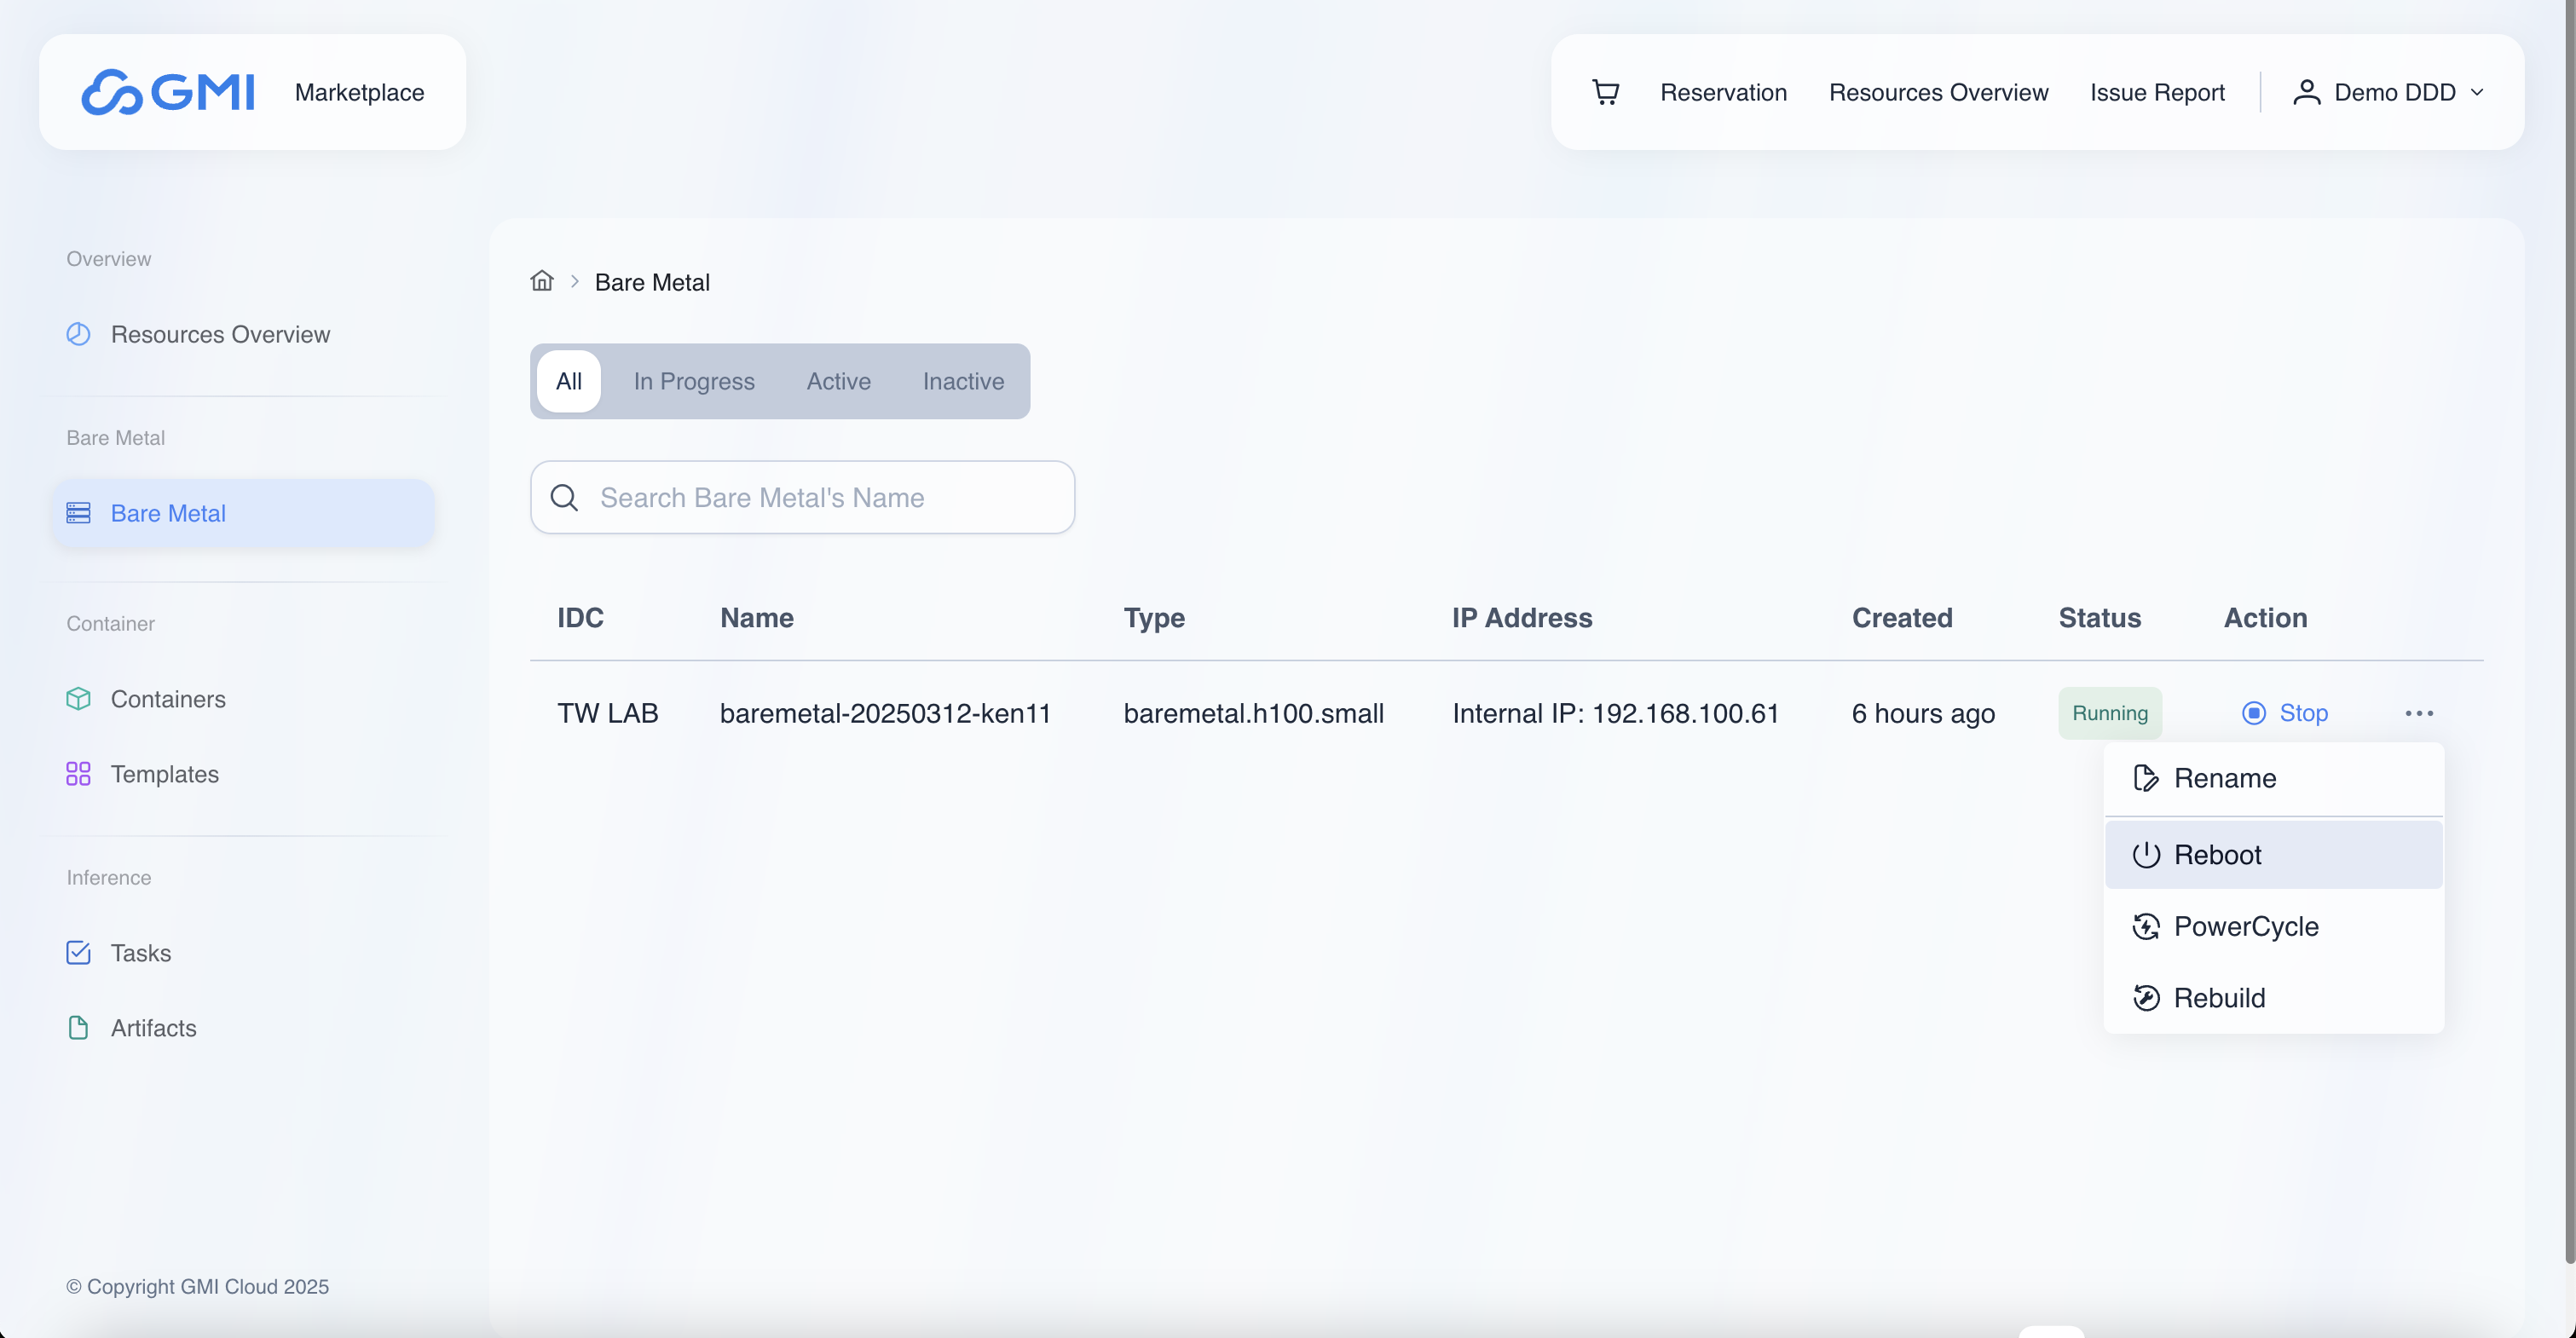Click the GMI cloud logo
The image size is (2576, 1338).
168,92
